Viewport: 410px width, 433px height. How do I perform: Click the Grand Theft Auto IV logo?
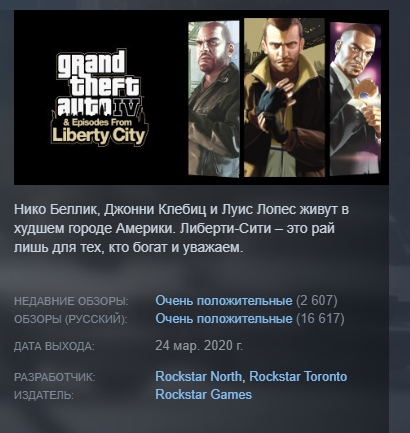[x=99, y=98]
